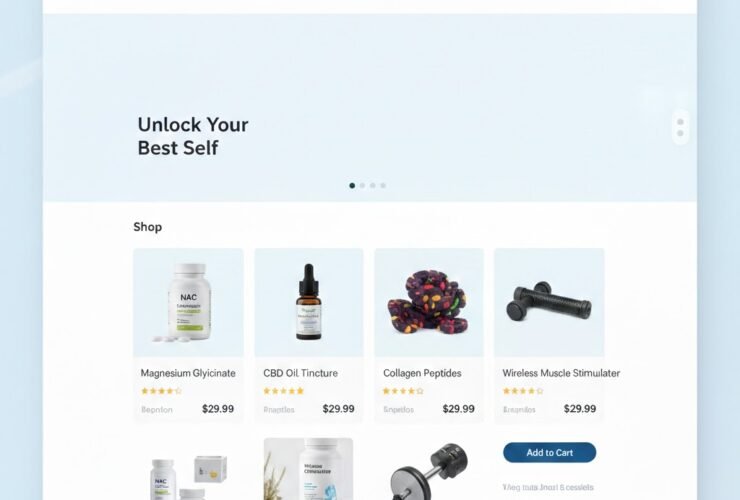Click star rating under Magnesium Glyicinate
Image resolution: width=740 pixels, height=500 pixels.
[161, 391]
